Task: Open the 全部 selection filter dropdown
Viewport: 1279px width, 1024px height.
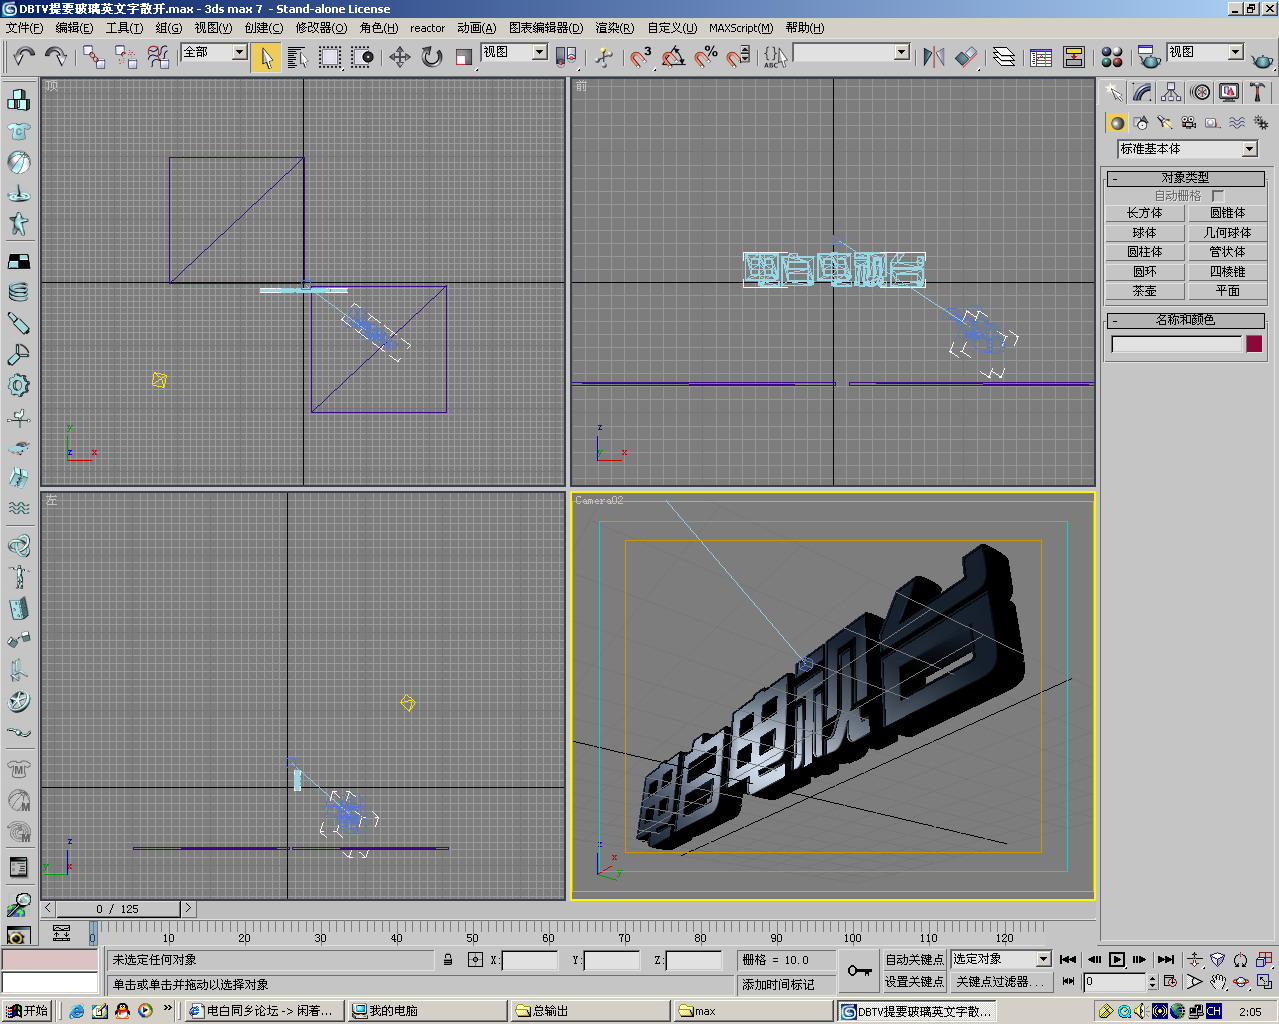Action: pos(240,53)
